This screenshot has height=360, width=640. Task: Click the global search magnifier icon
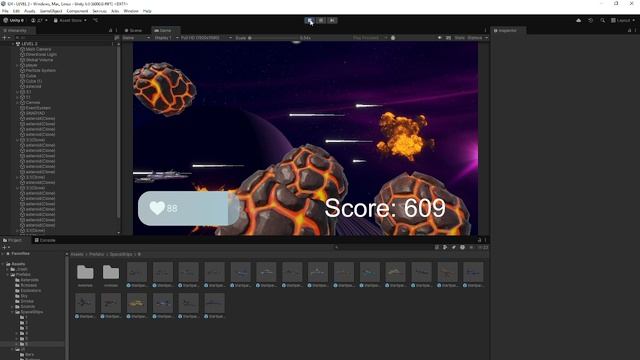tap(602, 20)
